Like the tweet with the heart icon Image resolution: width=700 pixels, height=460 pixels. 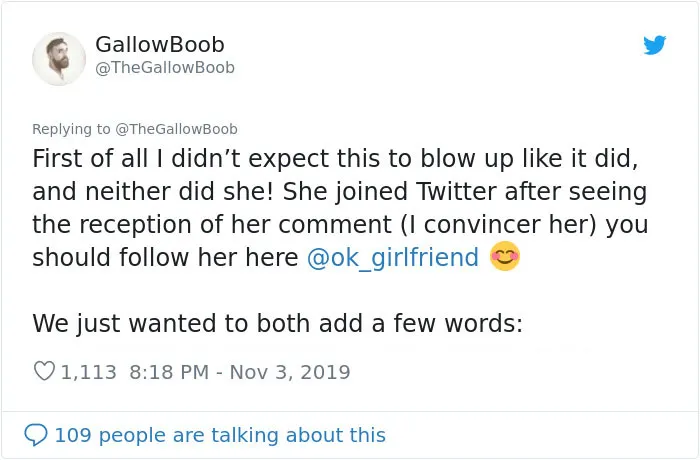click(x=44, y=371)
